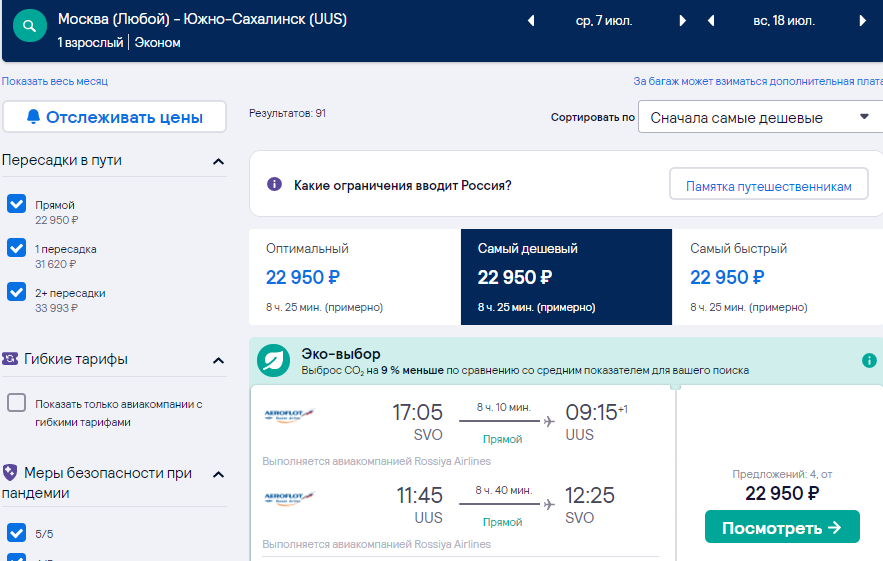This screenshot has width=883, height=561.
Task: Go to next return date after вс, 18 июл.
Action: (x=863, y=21)
